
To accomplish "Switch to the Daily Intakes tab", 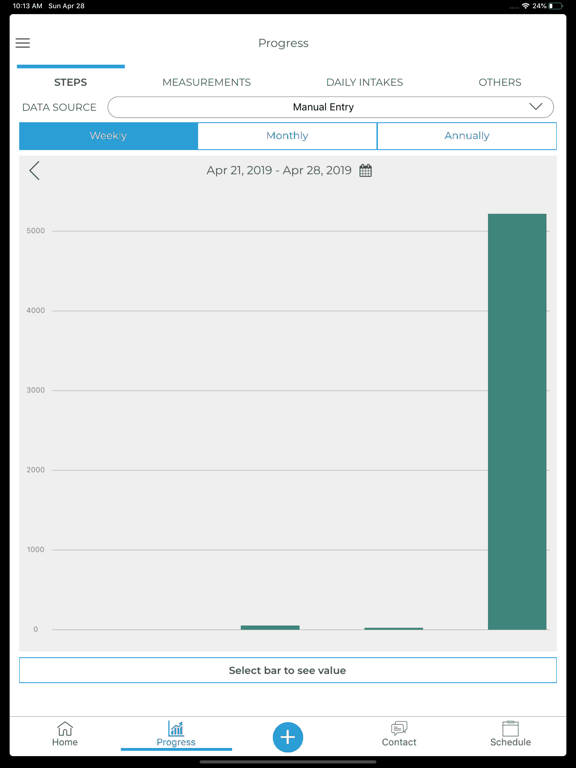I will click(x=364, y=82).
